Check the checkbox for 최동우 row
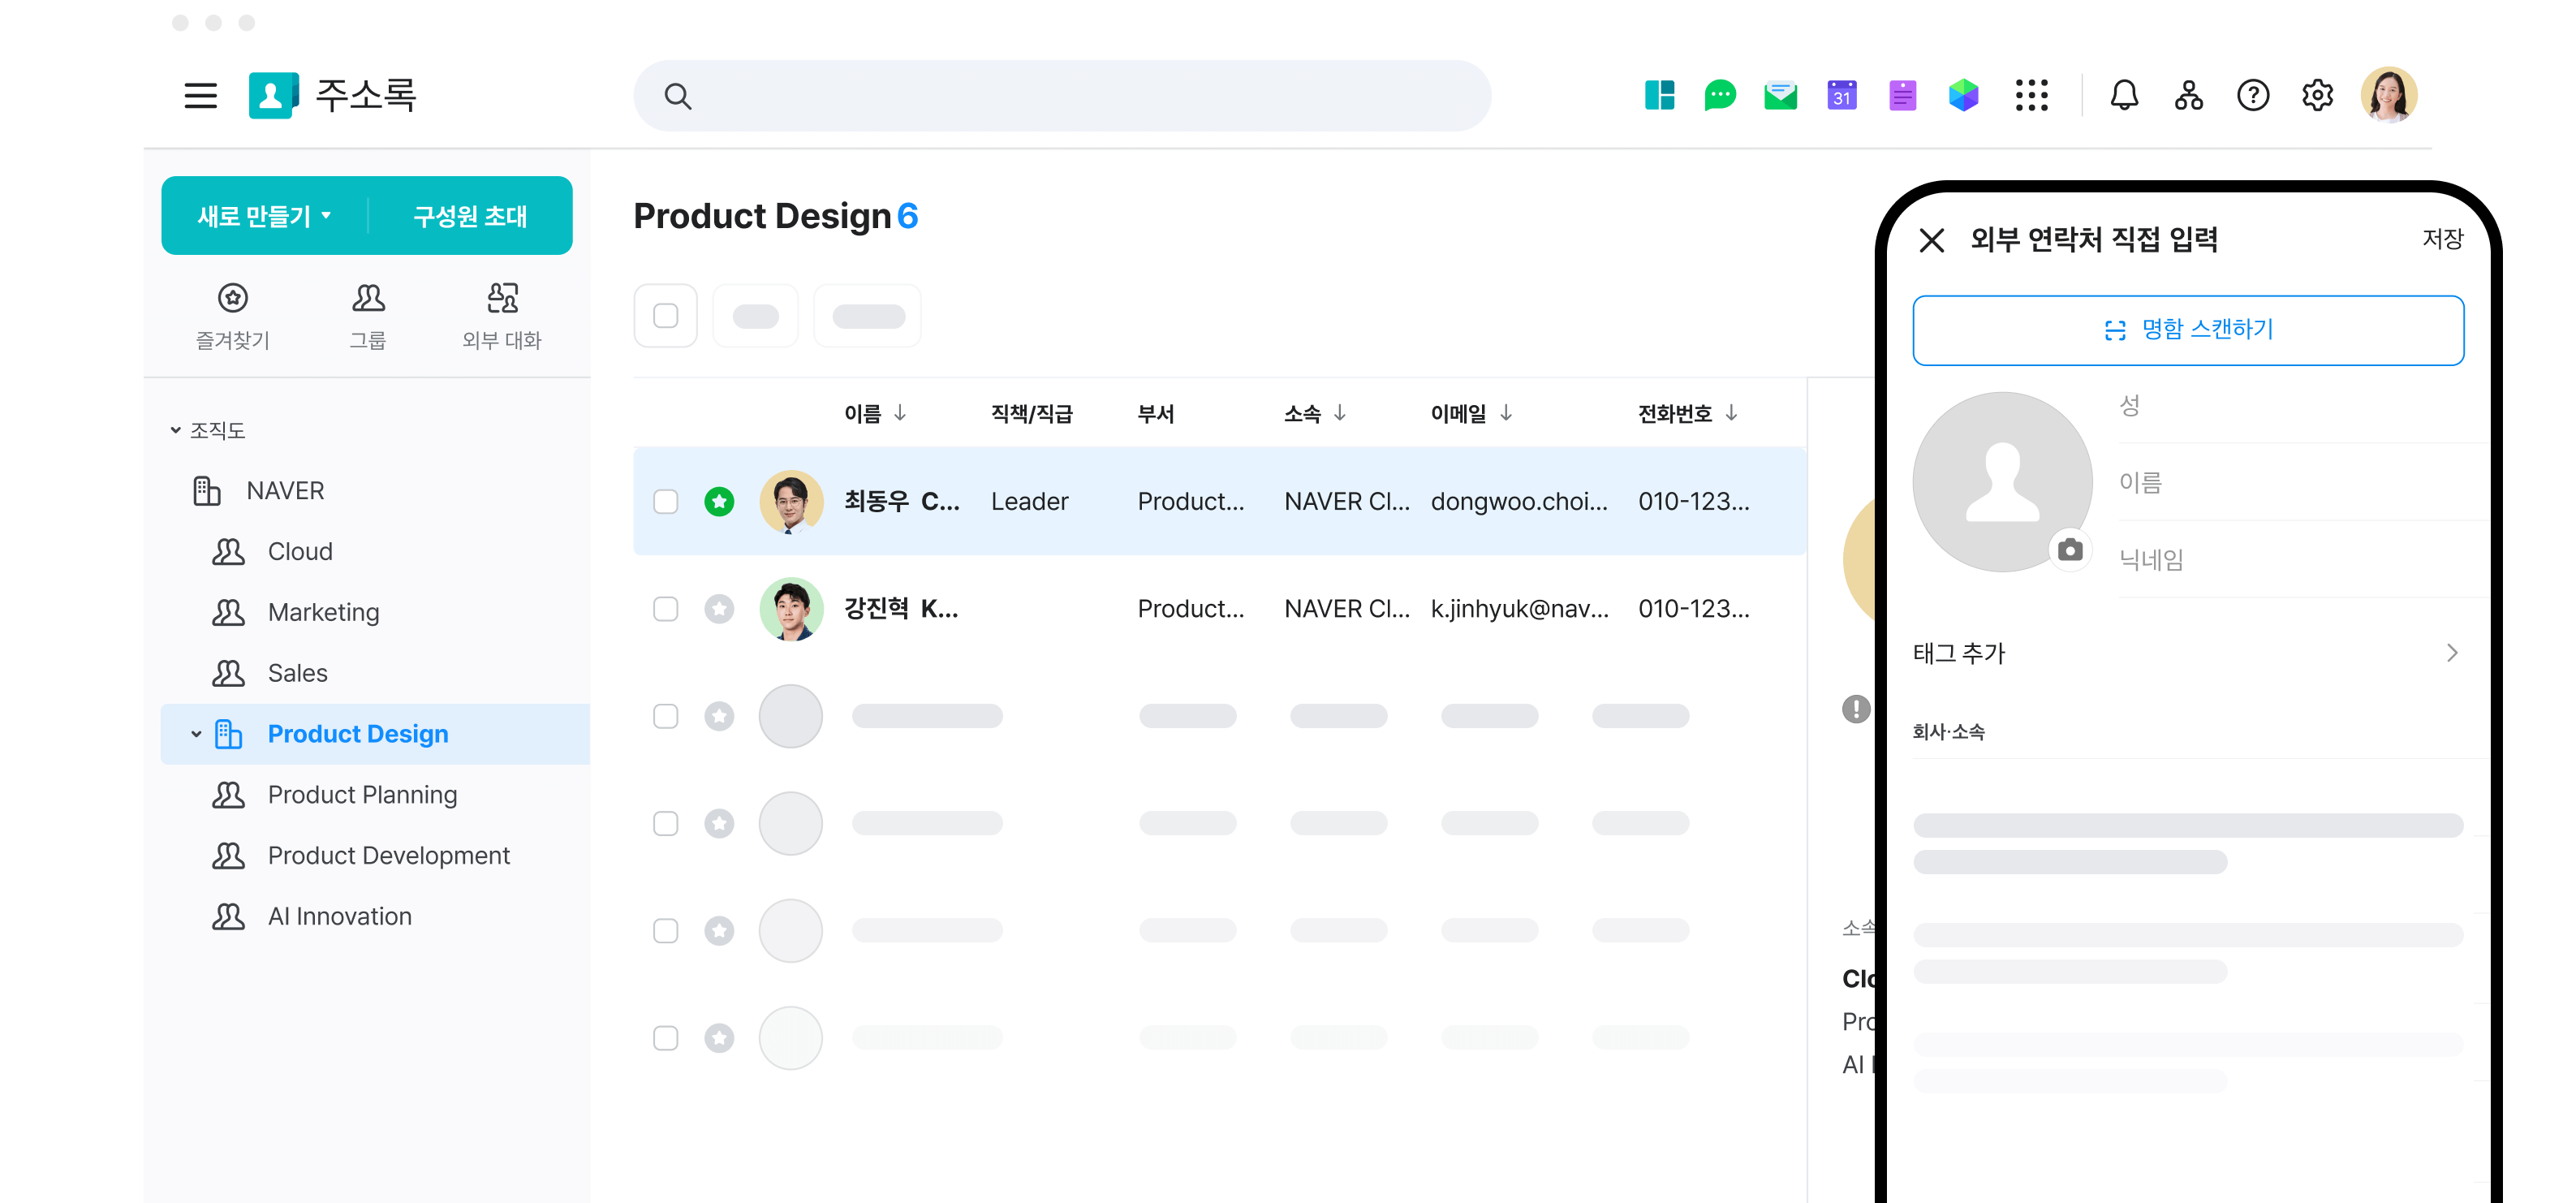 pyautogui.click(x=665, y=502)
